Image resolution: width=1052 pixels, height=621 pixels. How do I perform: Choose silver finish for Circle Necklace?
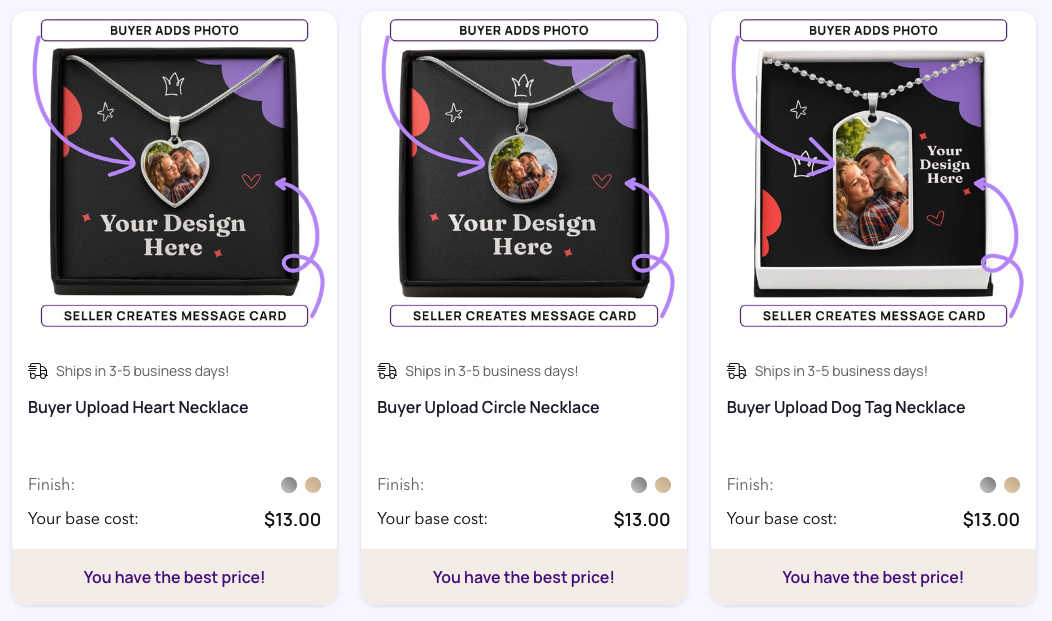pos(639,485)
